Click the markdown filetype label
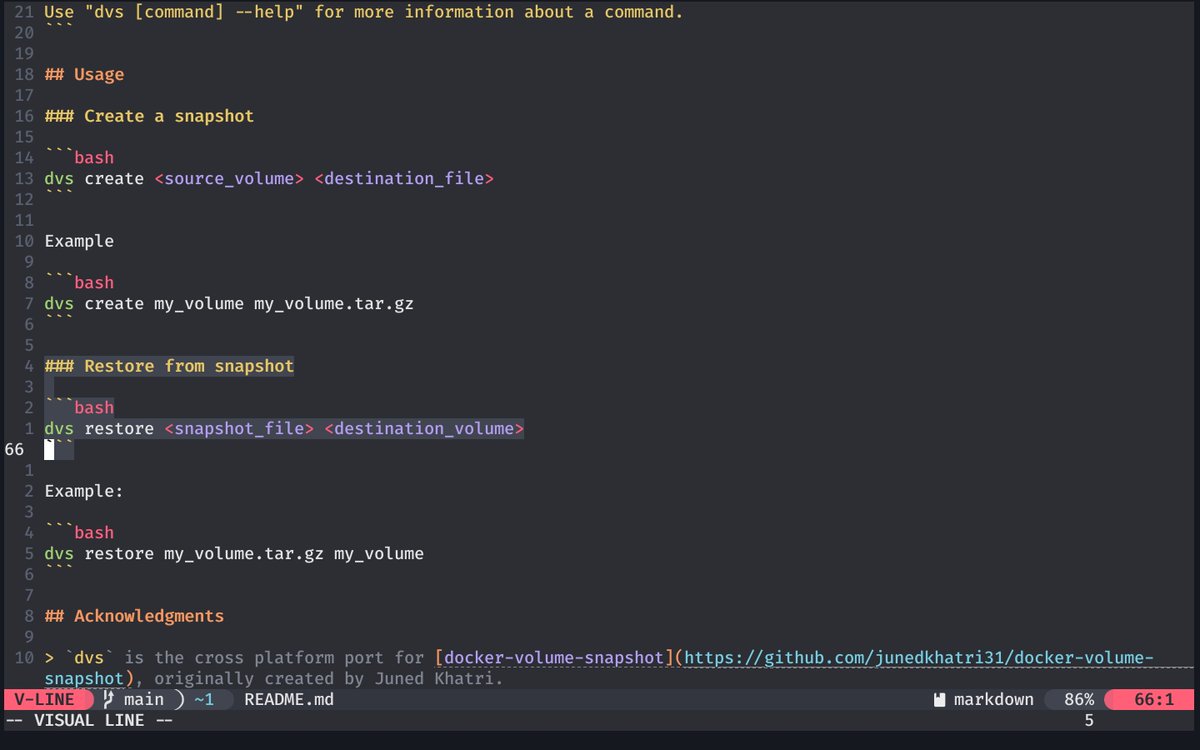The width and height of the screenshot is (1200, 750). tap(994, 700)
